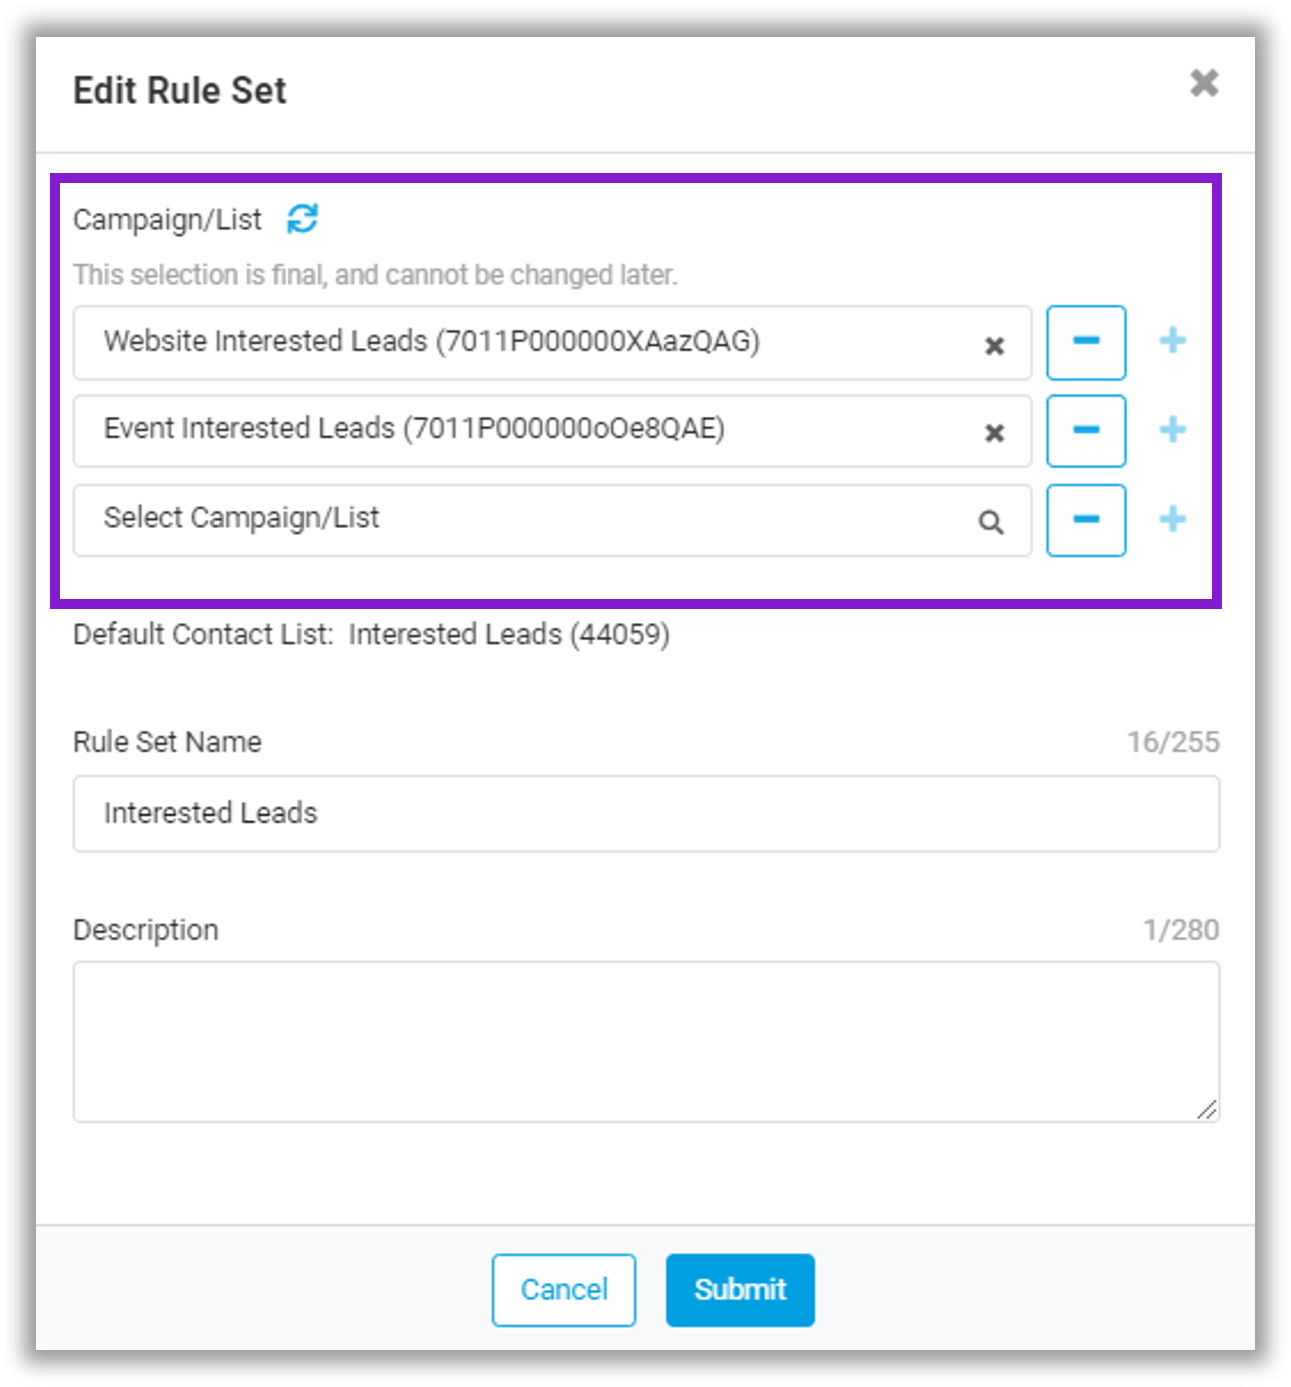
Task: Submit the rule set changes
Action: point(740,1290)
